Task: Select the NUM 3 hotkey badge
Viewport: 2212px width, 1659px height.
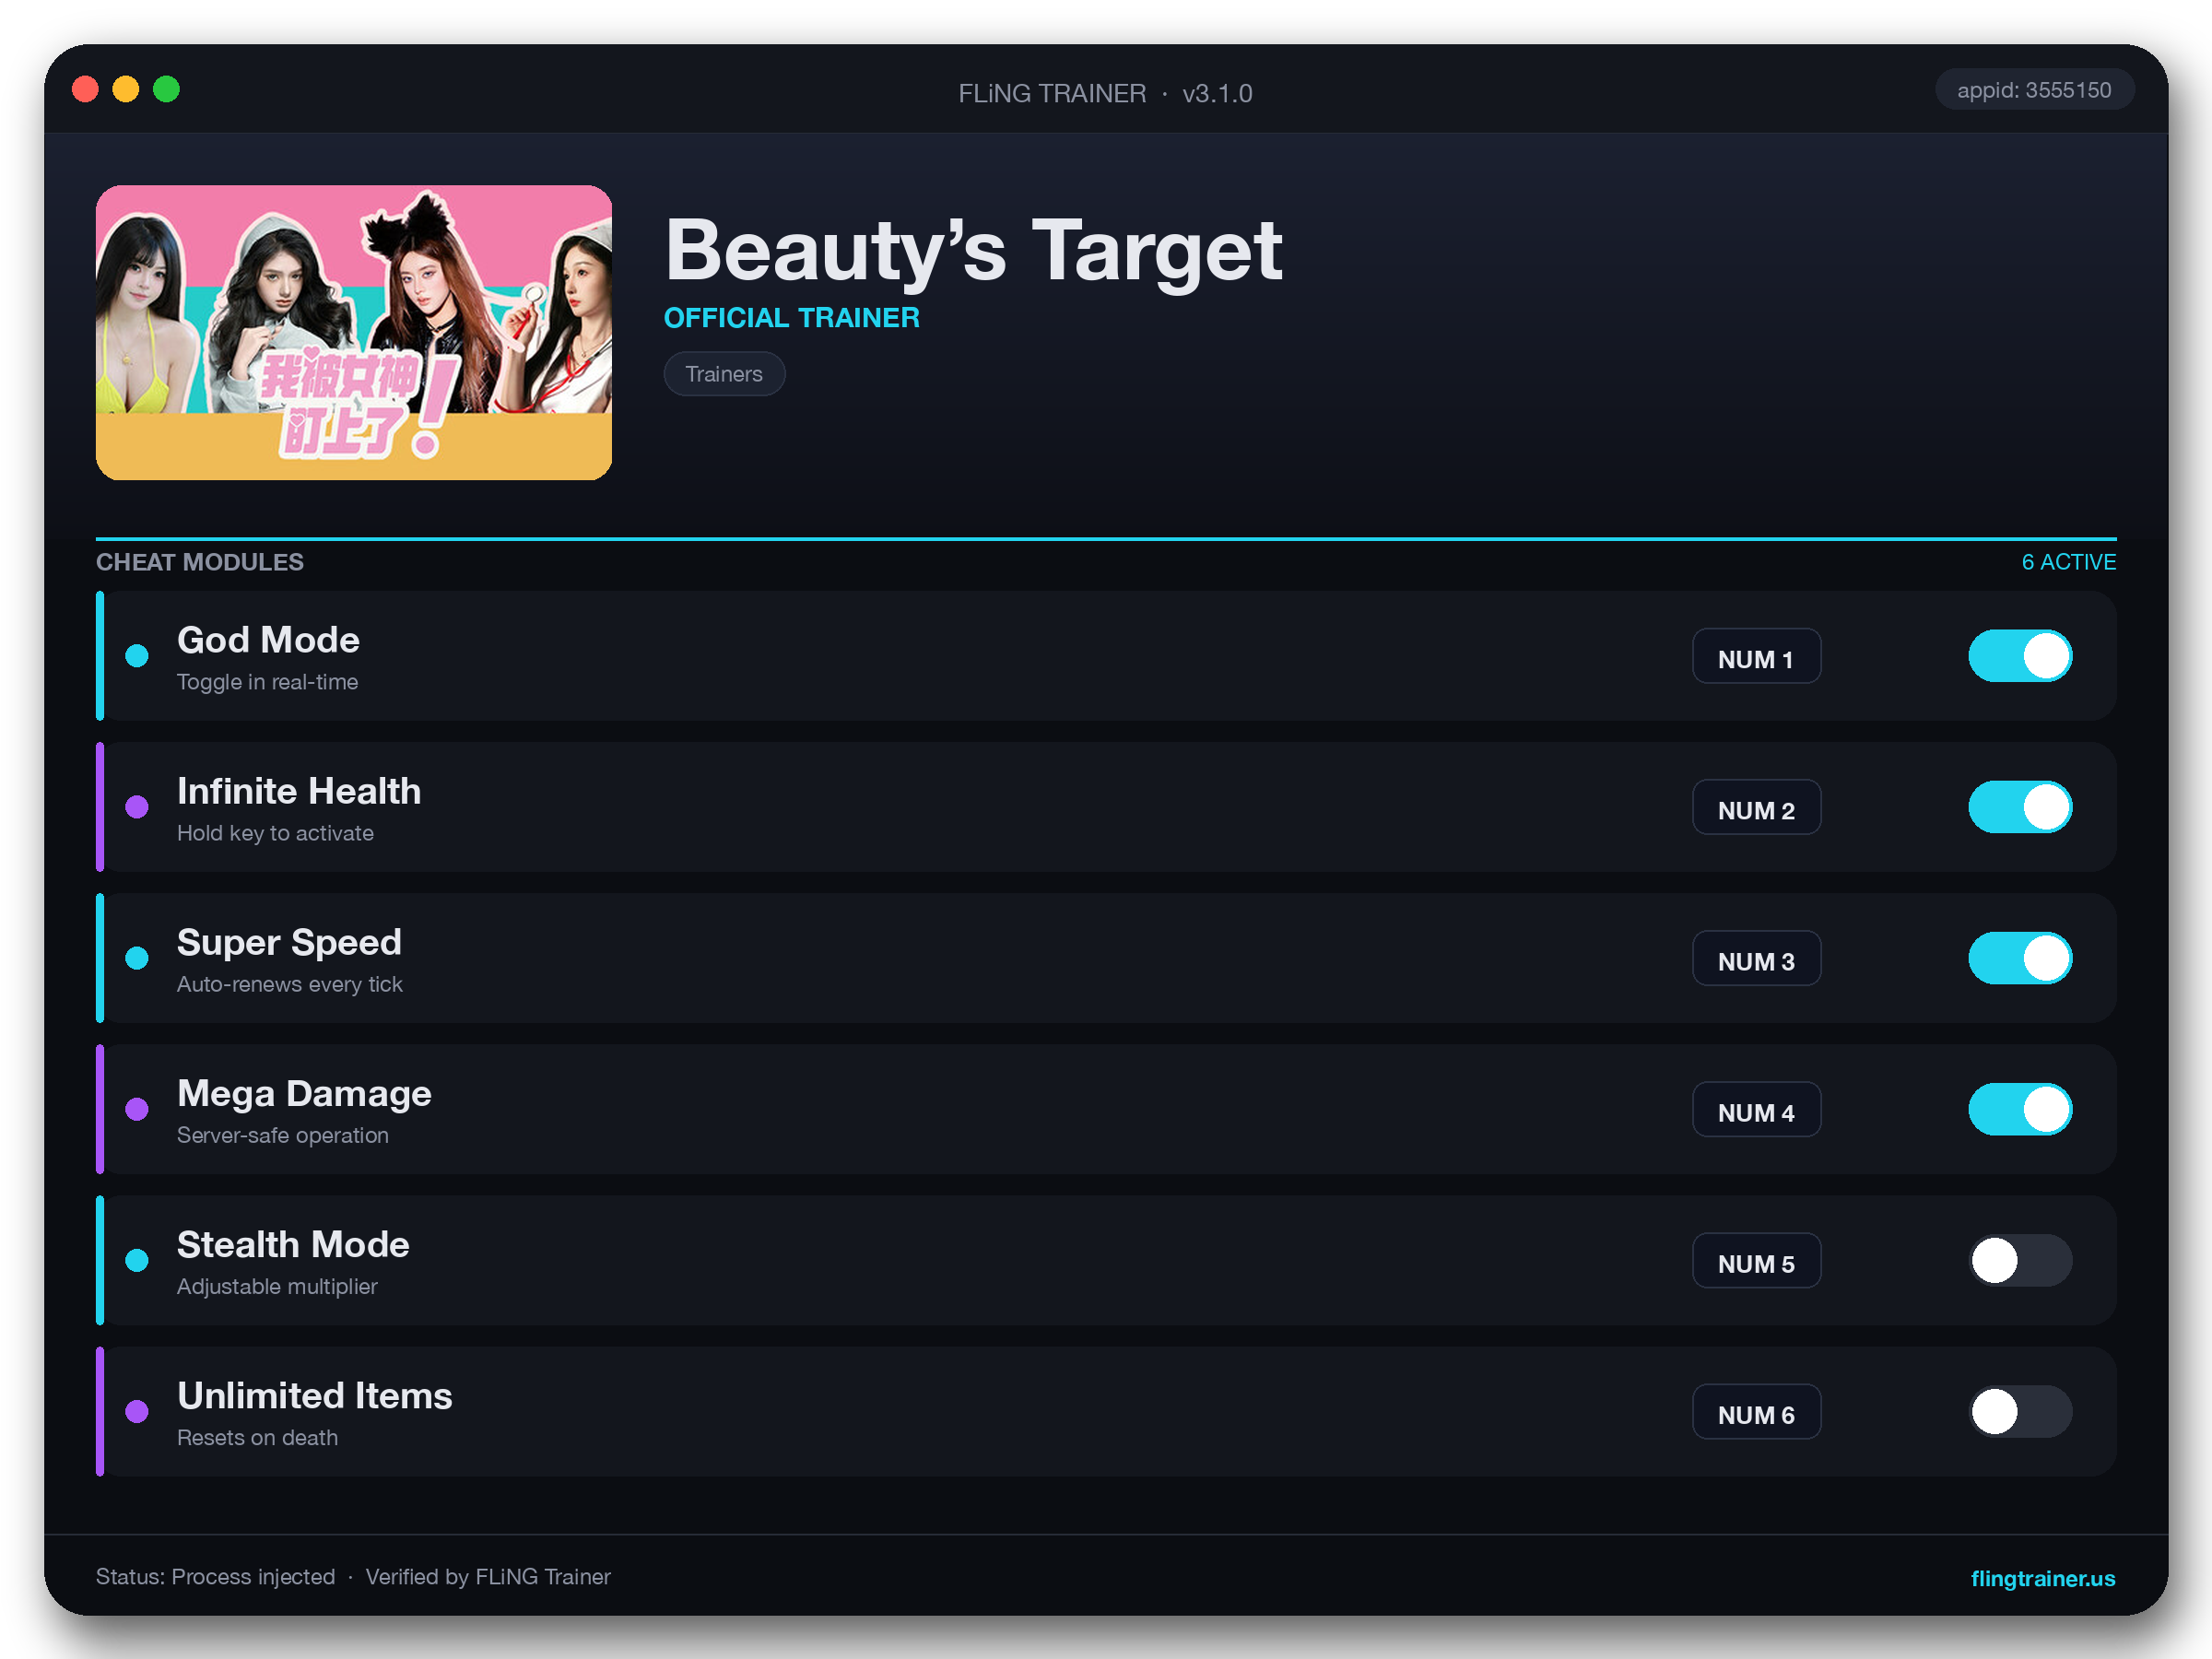Action: point(1756,958)
